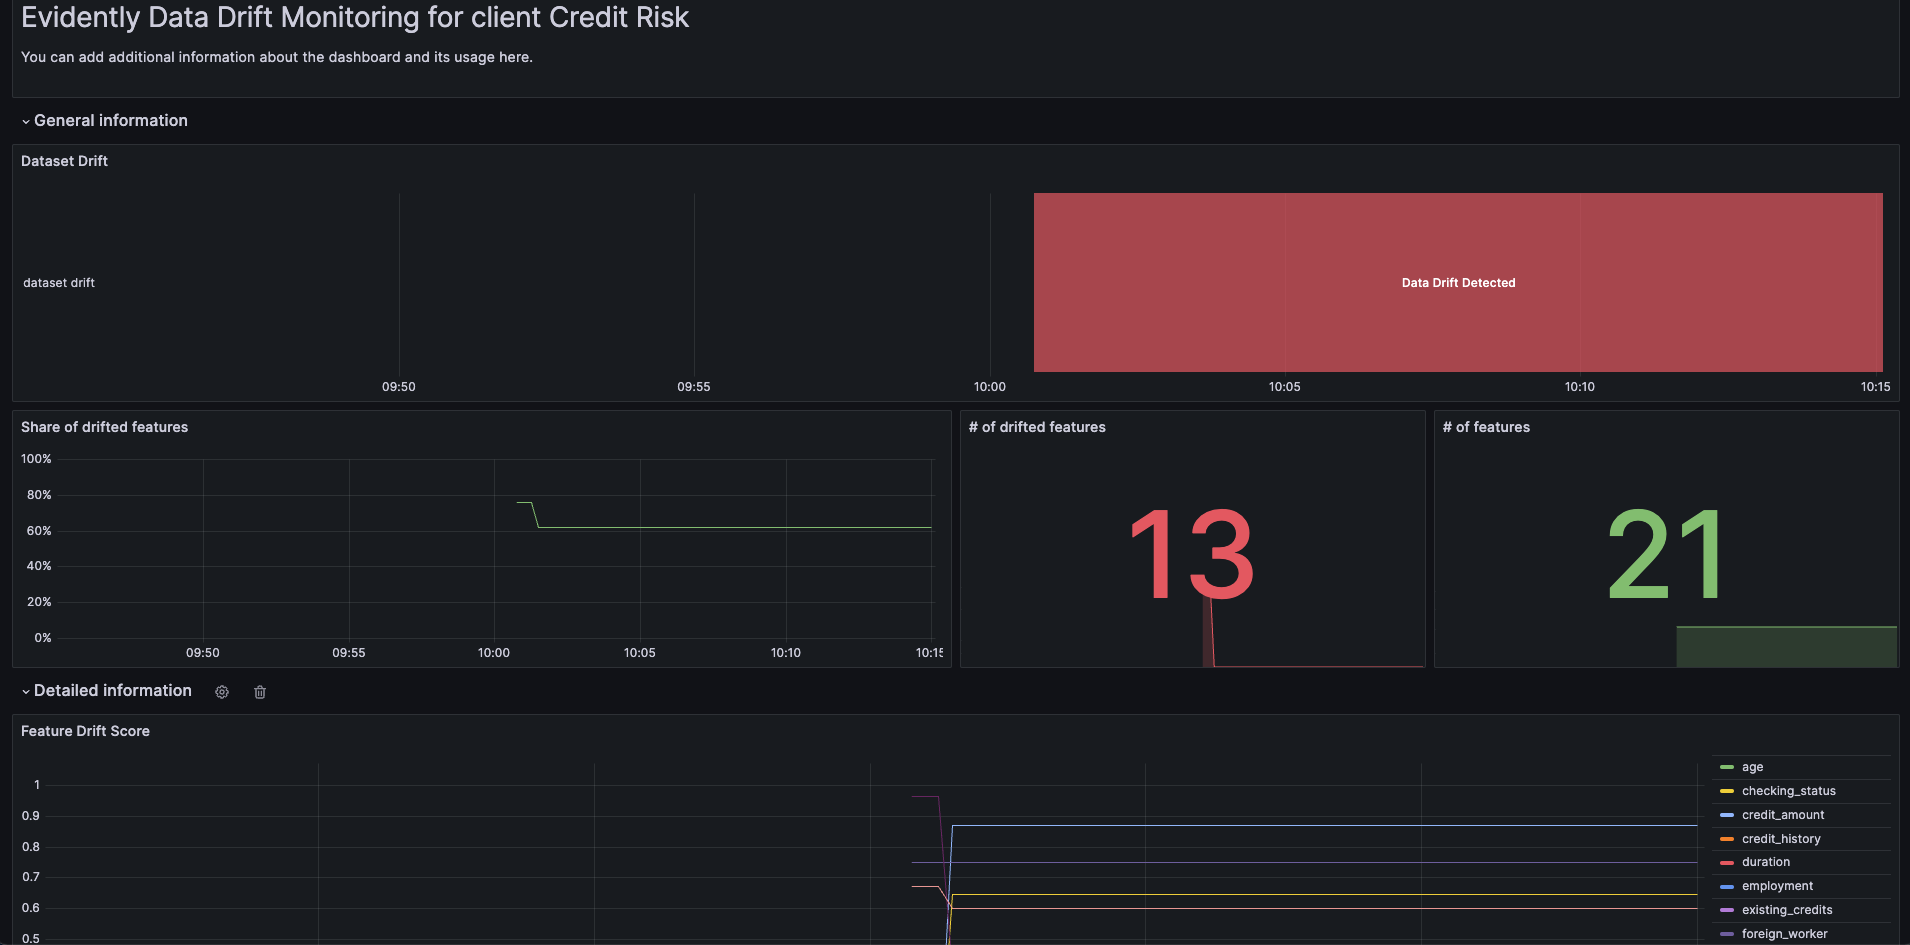Toggle the credit_amount series in legend
This screenshot has width=1910, height=945.
point(1782,815)
